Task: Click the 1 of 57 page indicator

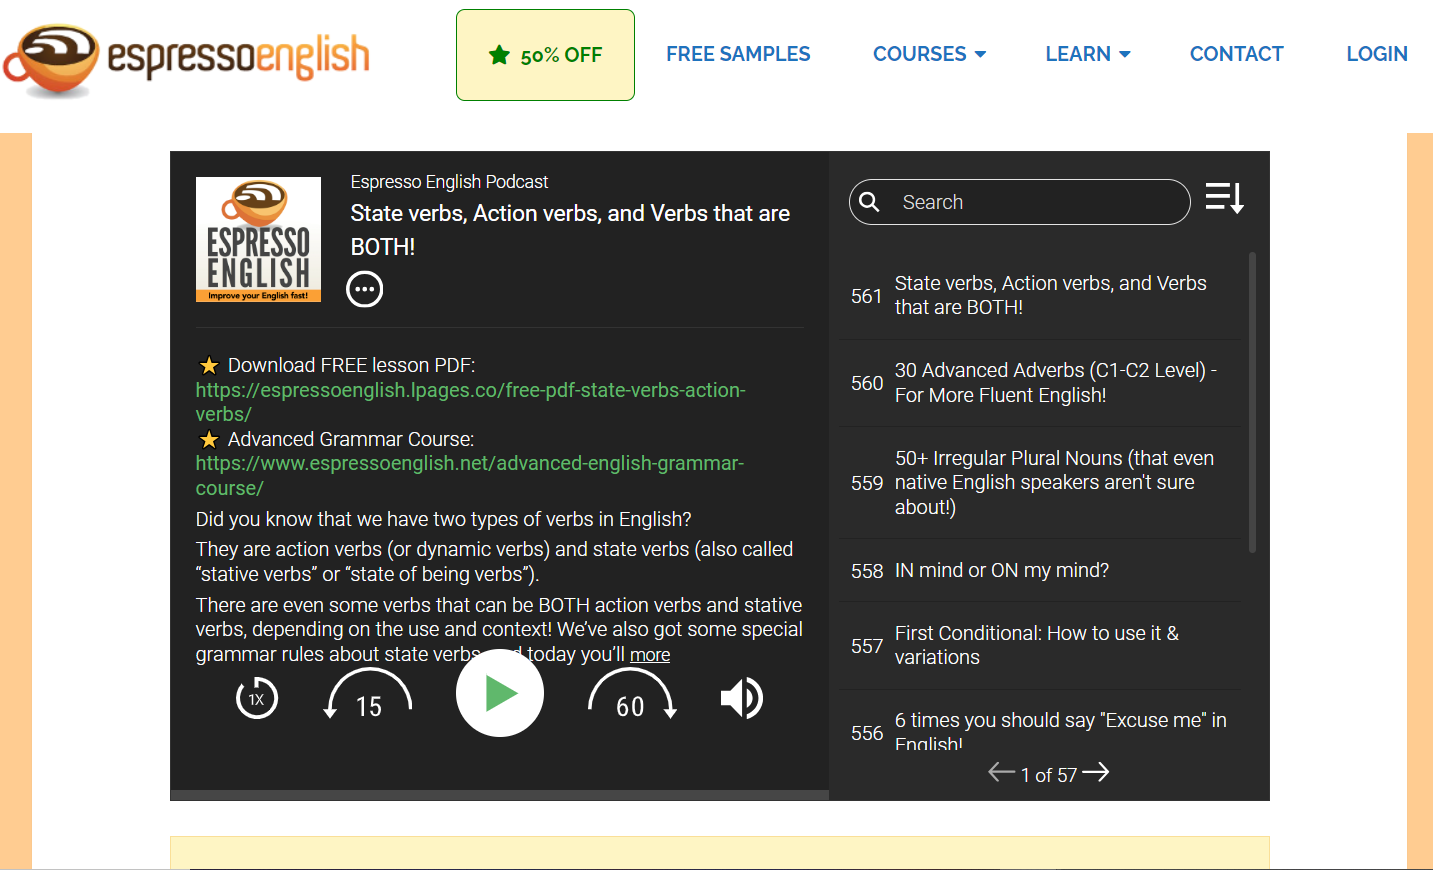Action: (x=1049, y=775)
